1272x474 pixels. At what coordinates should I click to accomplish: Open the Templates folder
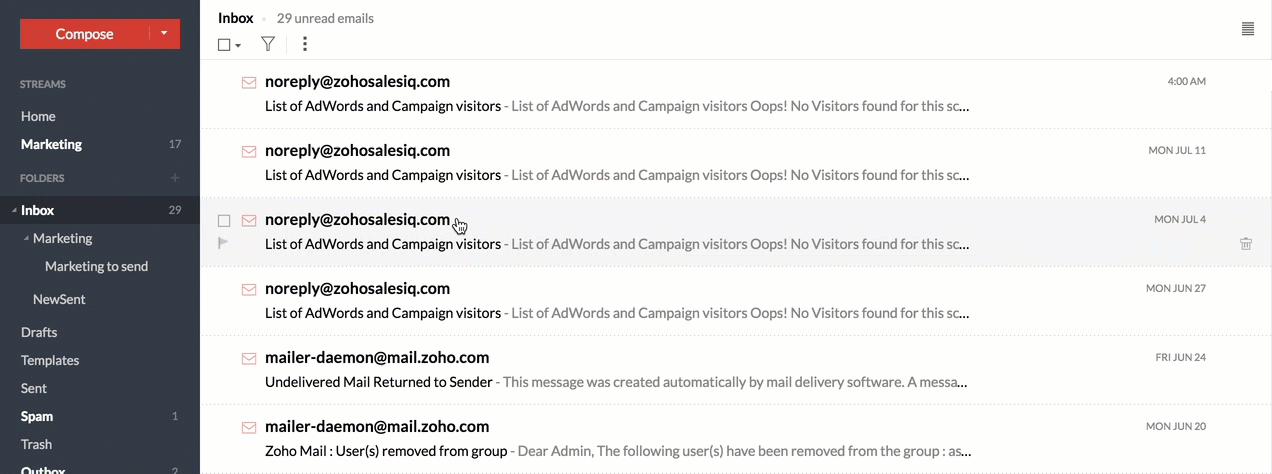click(50, 360)
